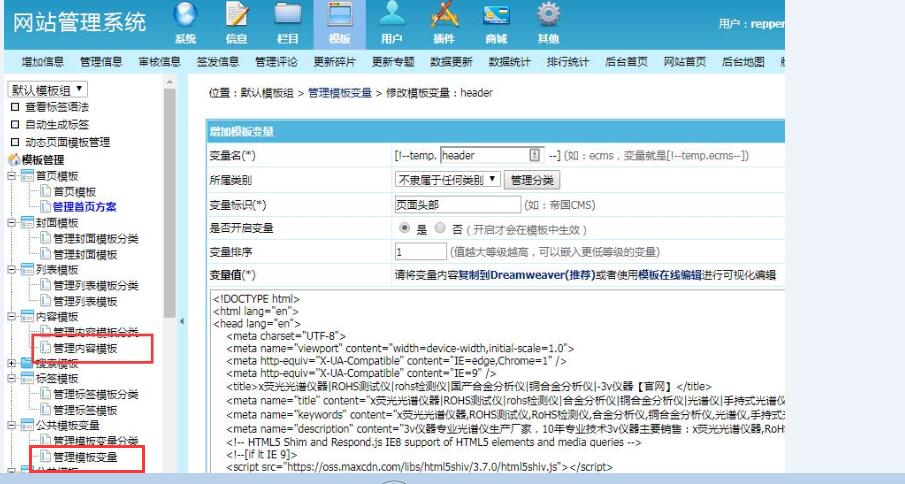Open 管理标签模板 in the tree
Screen dimensions: 905x484
pos(85,410)
